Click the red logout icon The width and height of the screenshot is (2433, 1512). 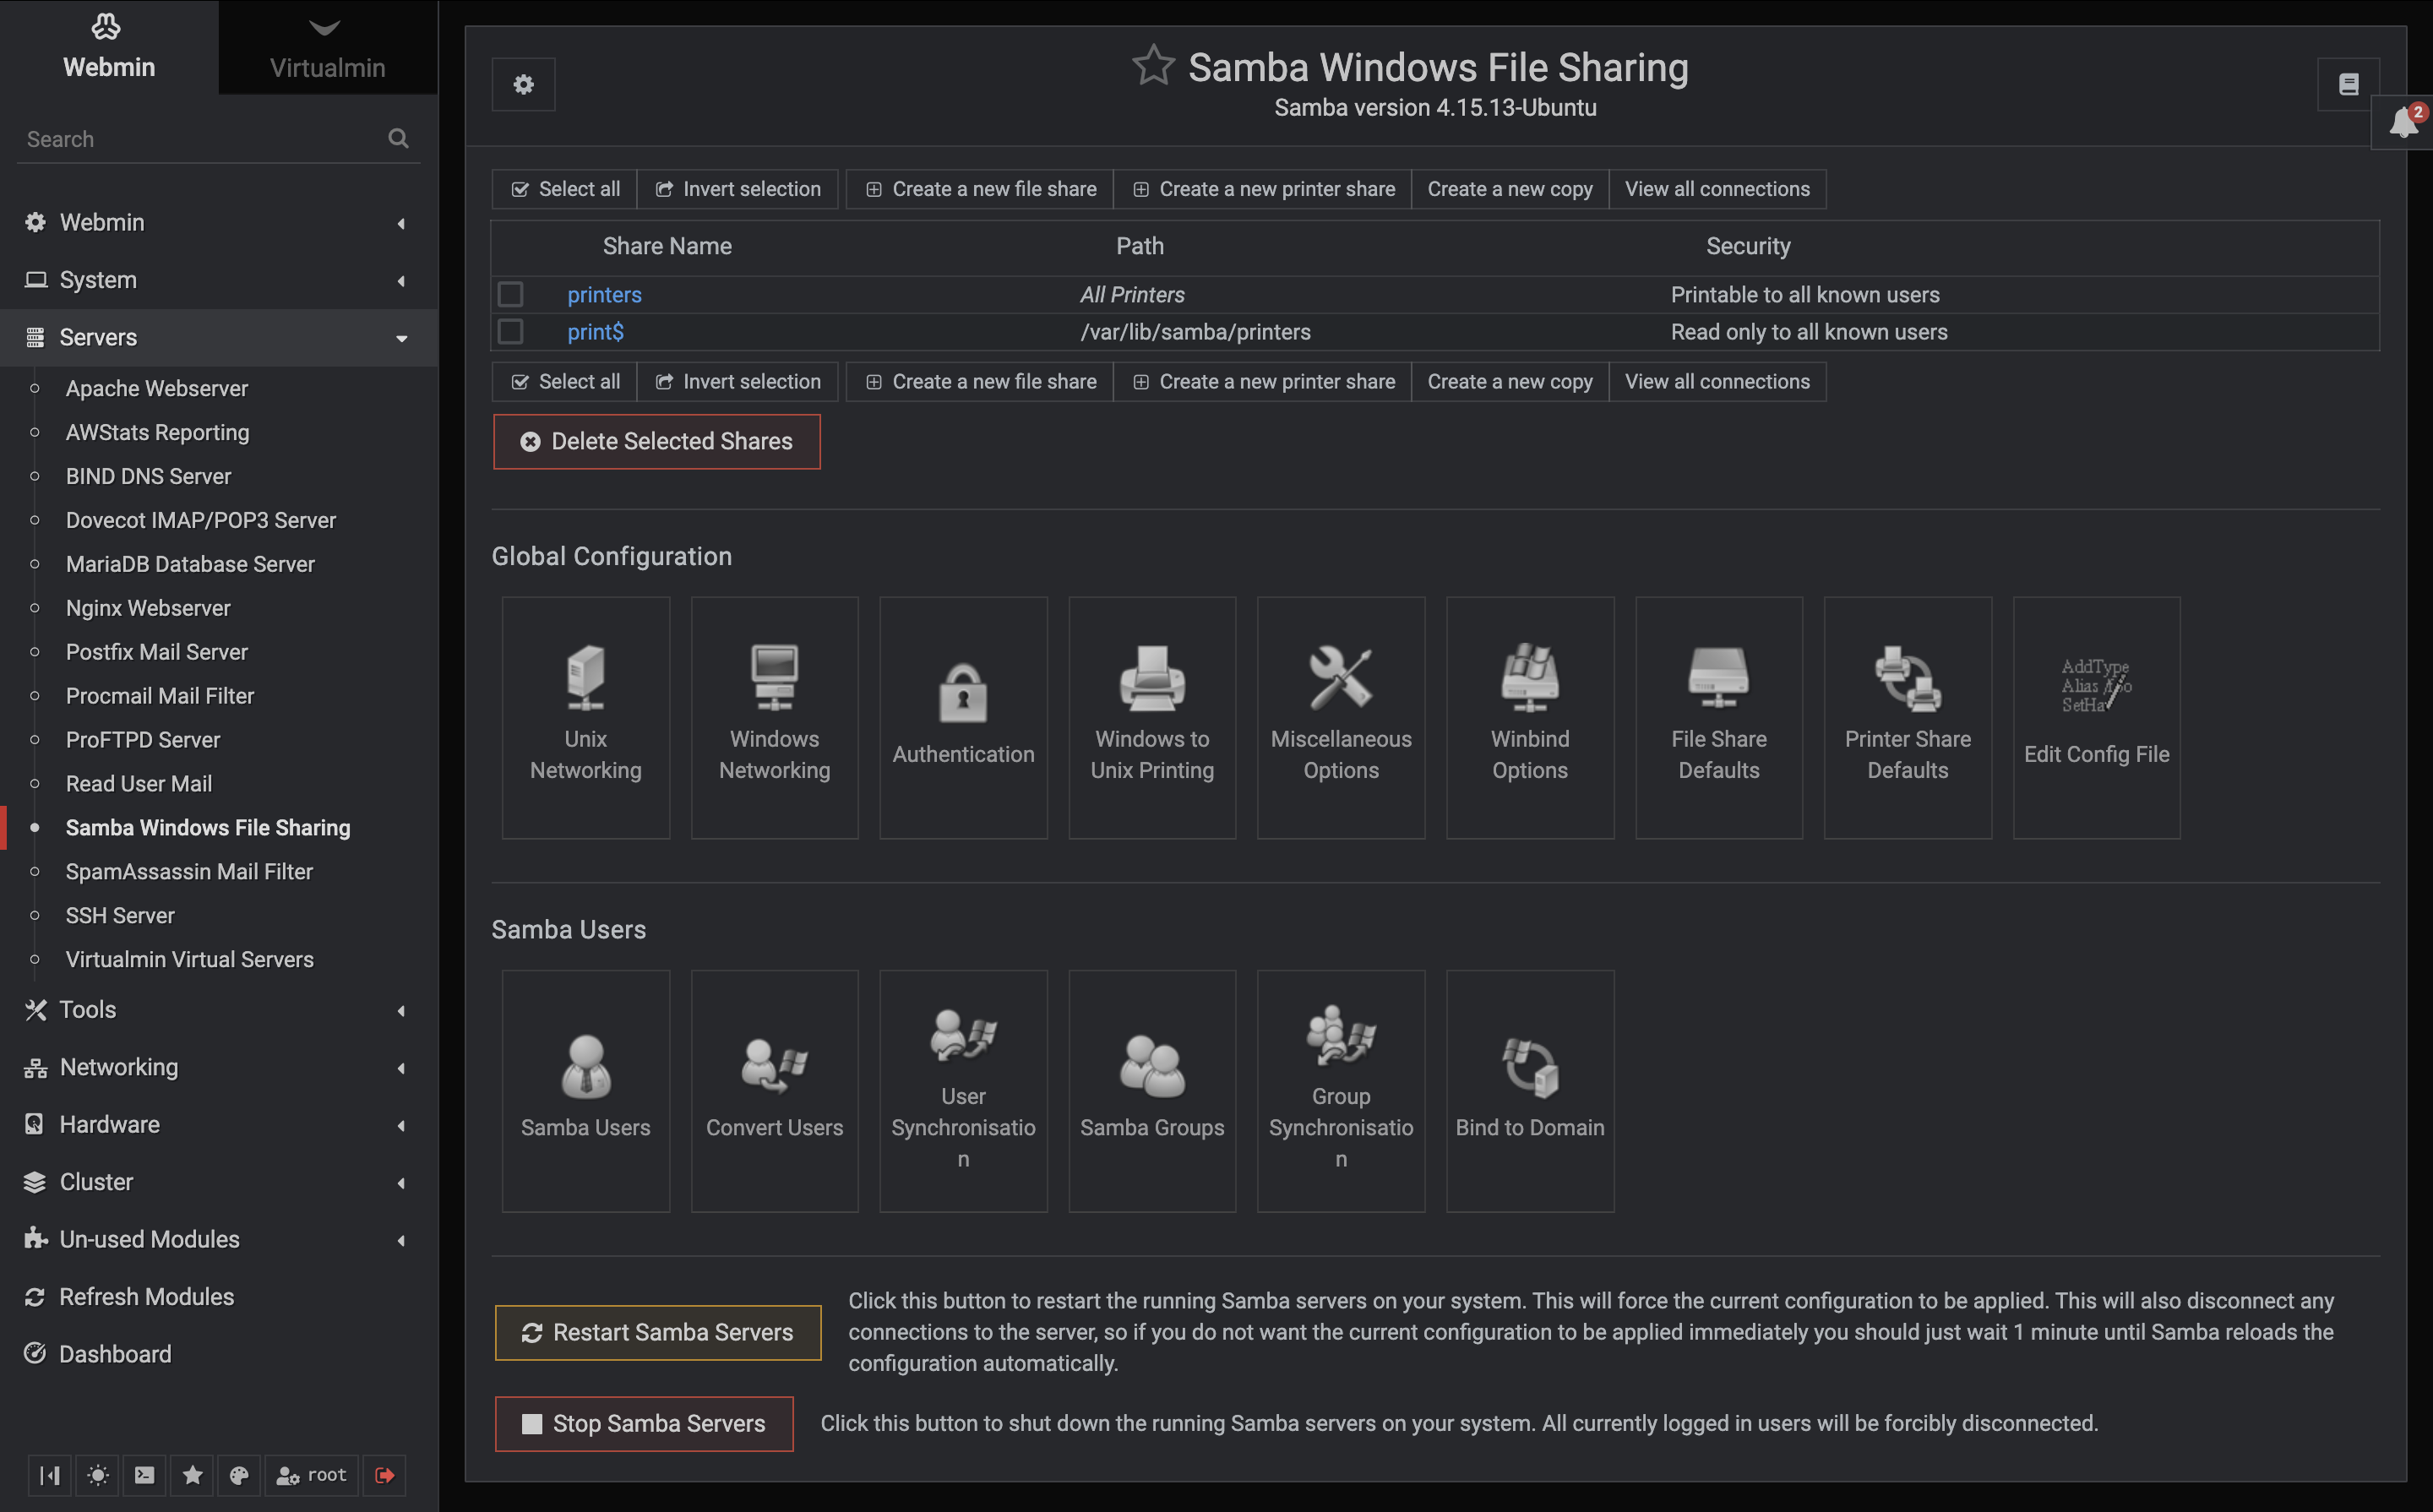(x=384, y=1474)
